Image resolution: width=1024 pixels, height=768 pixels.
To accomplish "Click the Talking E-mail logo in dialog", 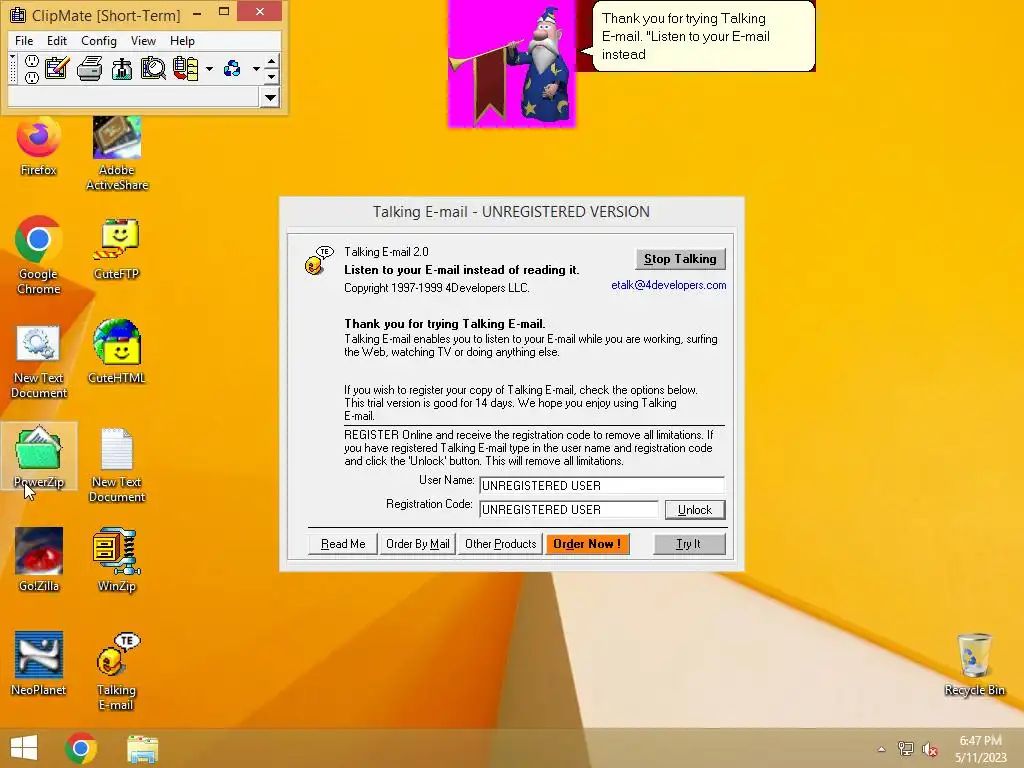I will coord(319,261).
